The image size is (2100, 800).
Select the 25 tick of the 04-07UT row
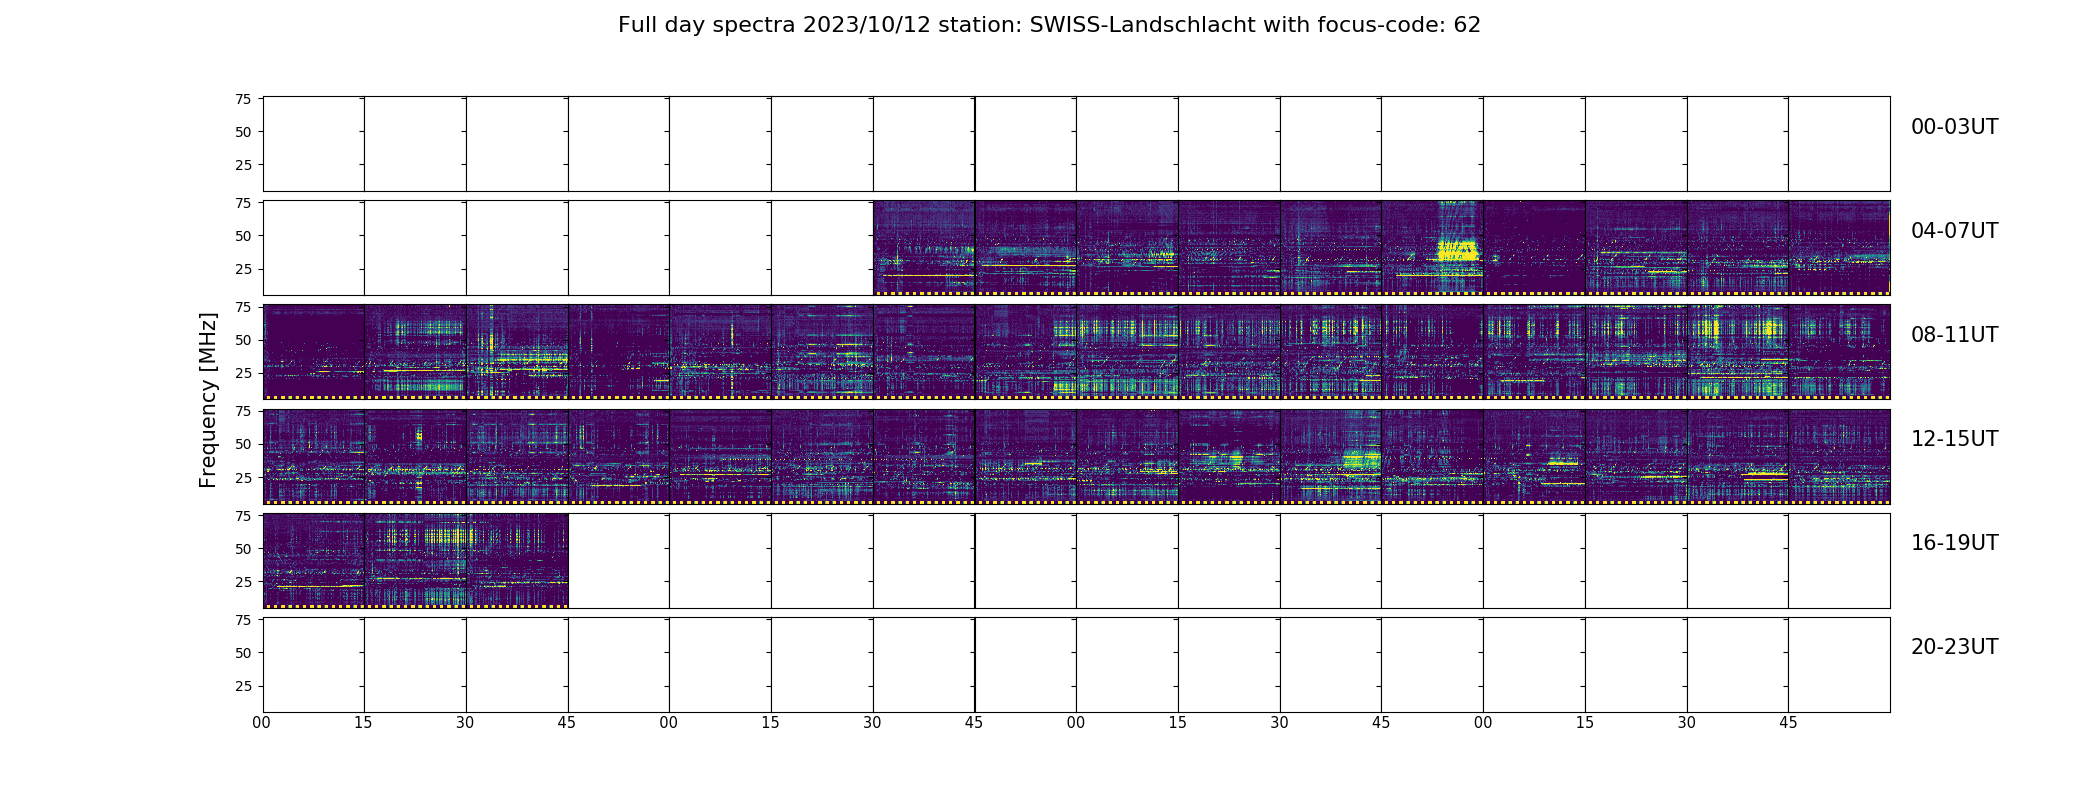click(243, 269)
